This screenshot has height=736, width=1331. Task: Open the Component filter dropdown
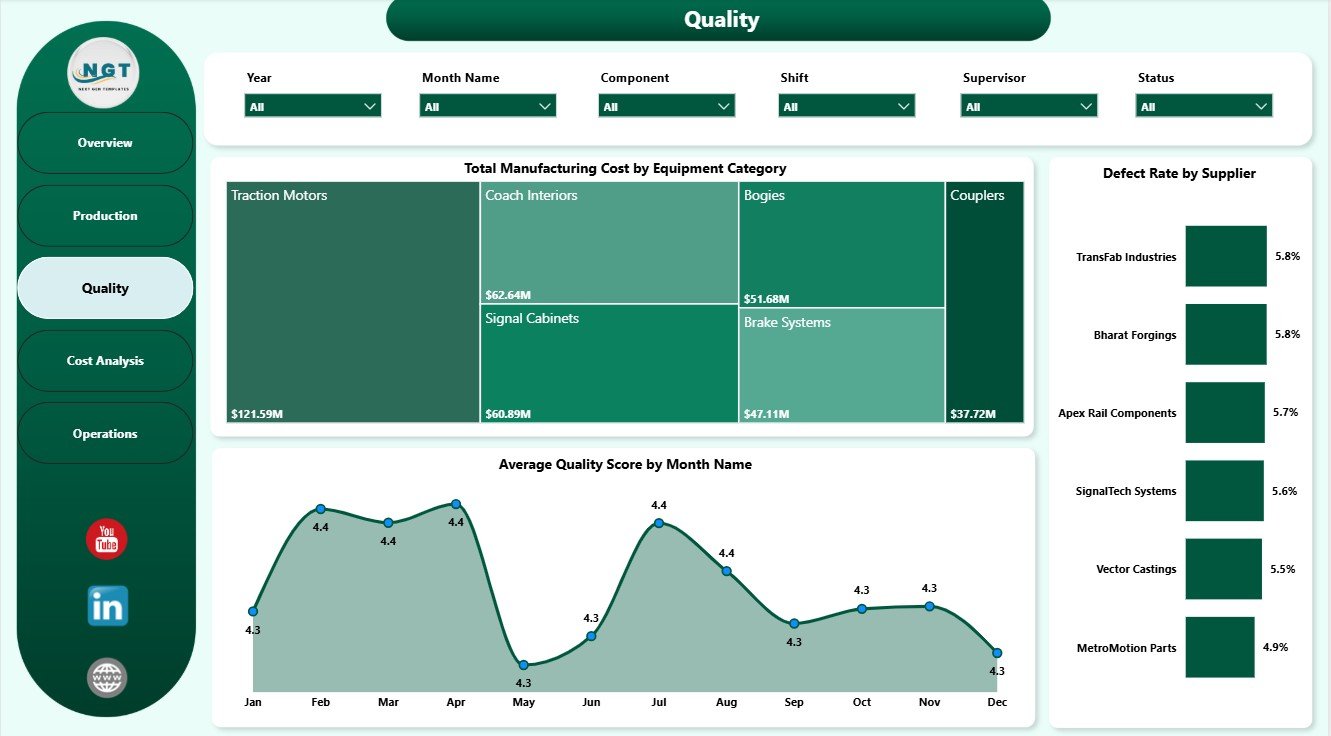coord(667,106)
